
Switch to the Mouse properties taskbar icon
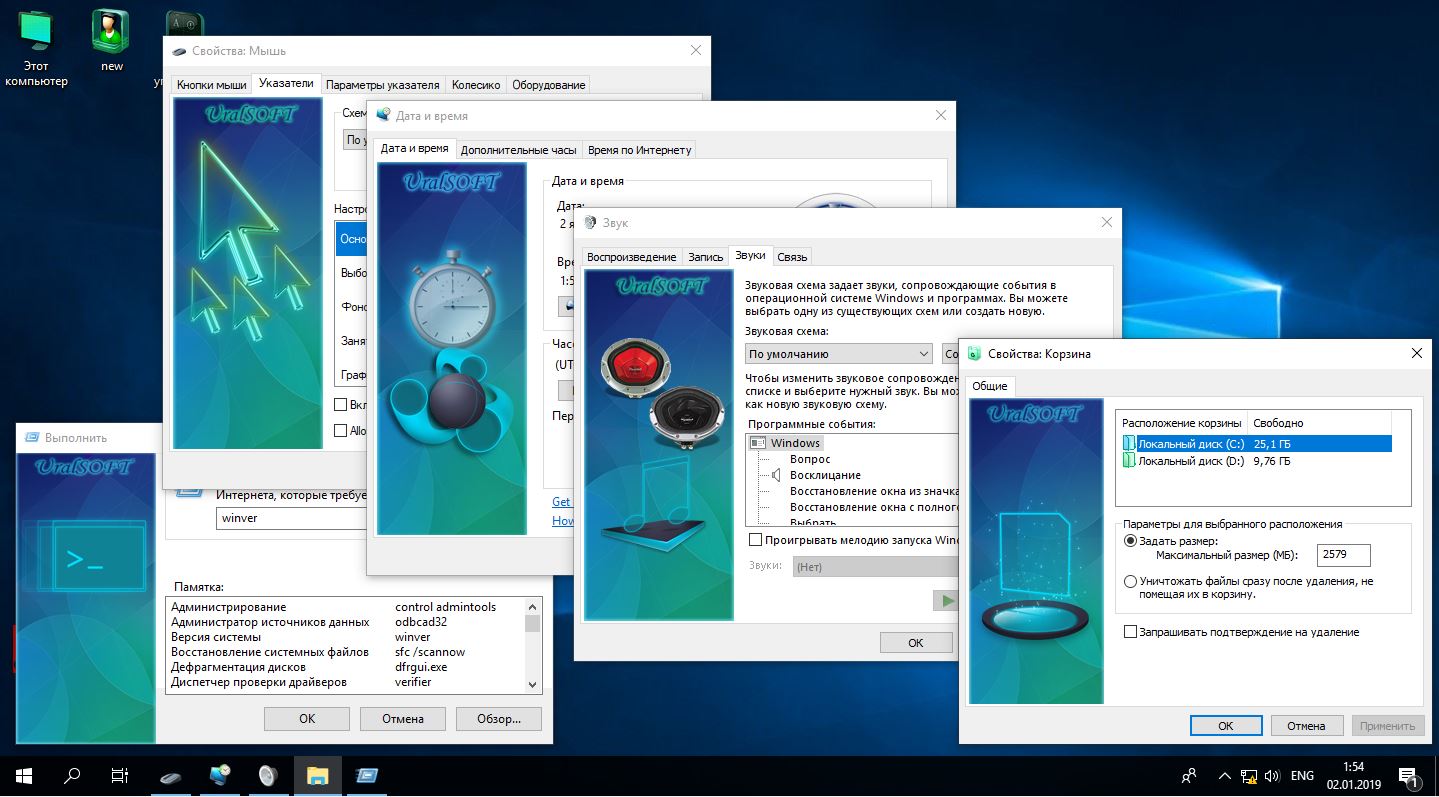coord(171,775)
